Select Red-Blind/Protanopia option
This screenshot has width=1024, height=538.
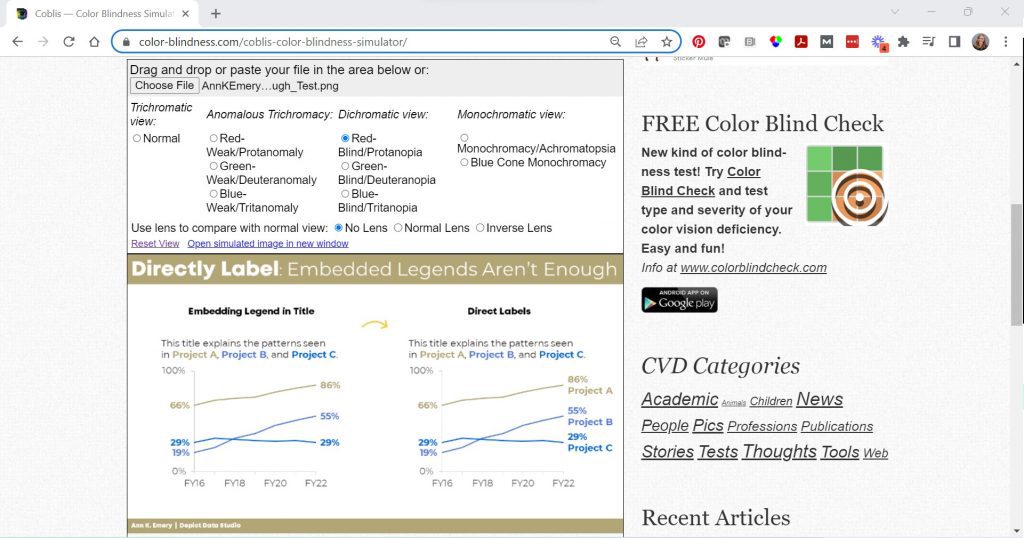pyautogui.click(x=345, y=138)
